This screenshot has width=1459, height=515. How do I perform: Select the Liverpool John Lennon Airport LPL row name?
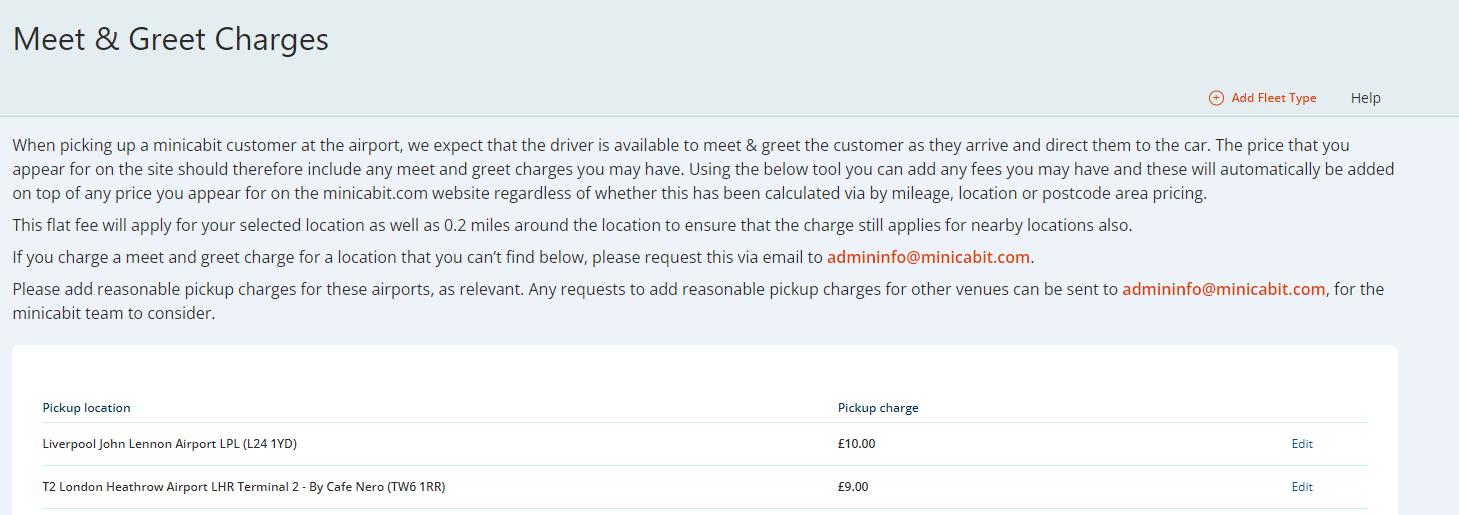pyautogui.click(x=170, y=444)
